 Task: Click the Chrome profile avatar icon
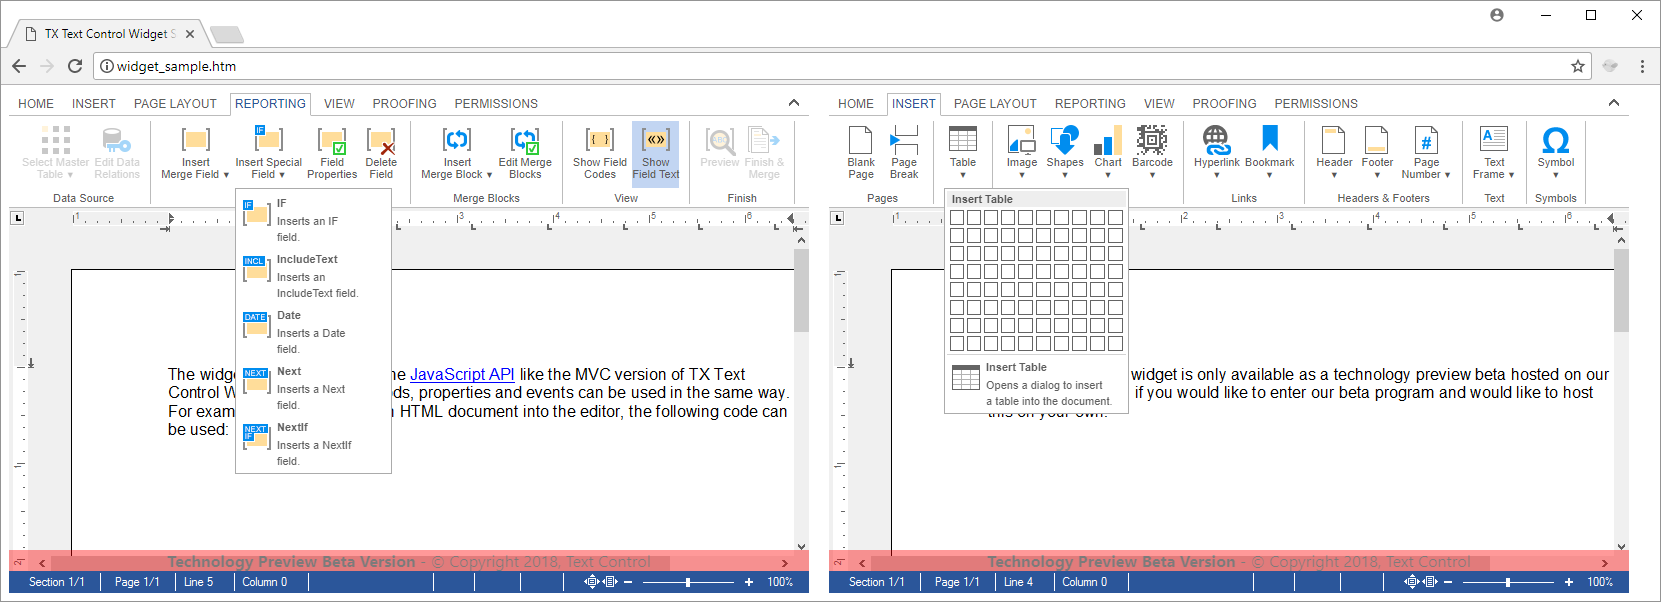(1497, 15)
